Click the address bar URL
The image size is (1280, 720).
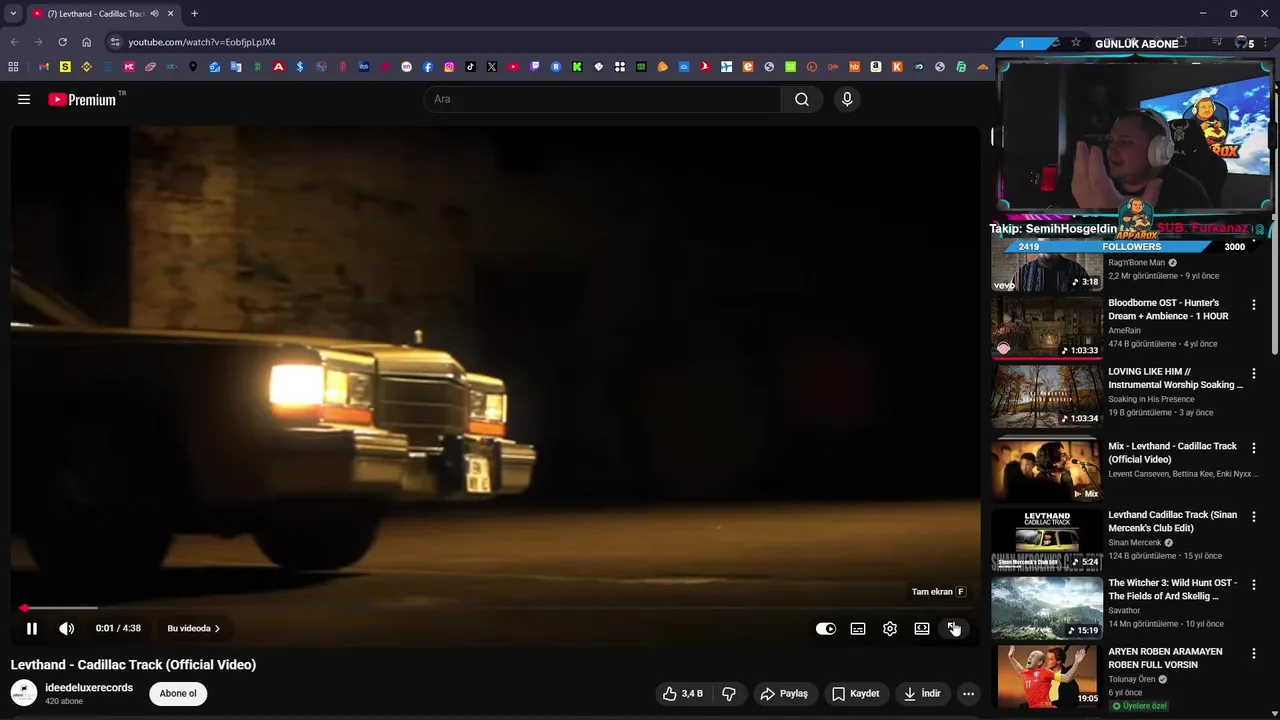[x=202, y=42]
